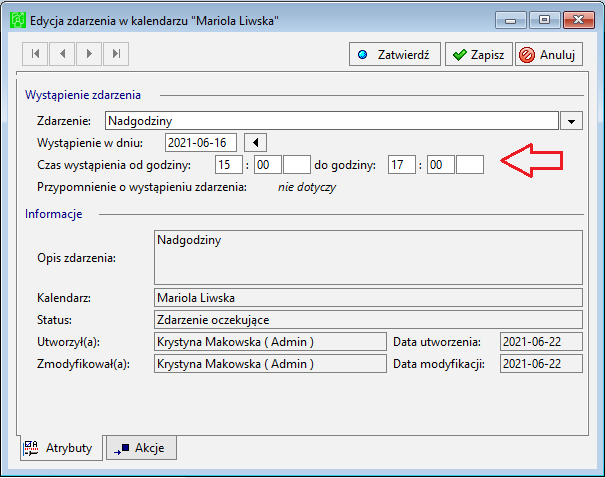Click the date field 2021-06-16
This screenshot has width=605, height=478.
pos(201,143)
